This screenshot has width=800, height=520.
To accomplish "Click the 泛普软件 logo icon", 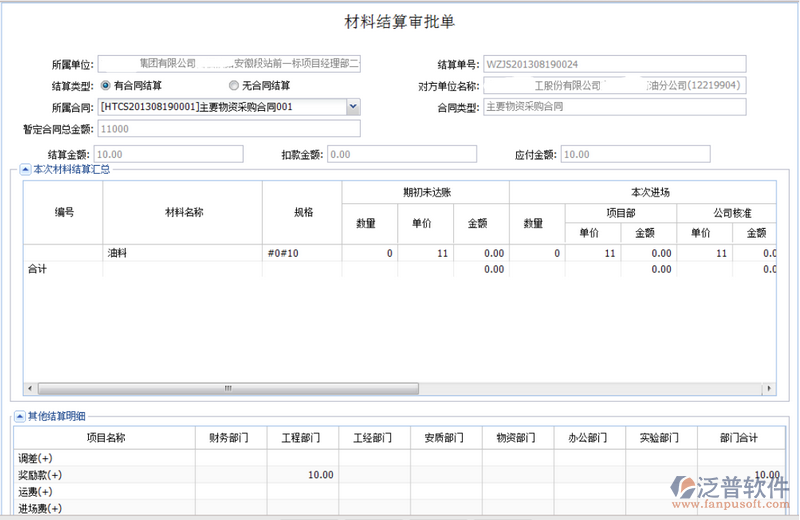I will [x=686, y=489].
